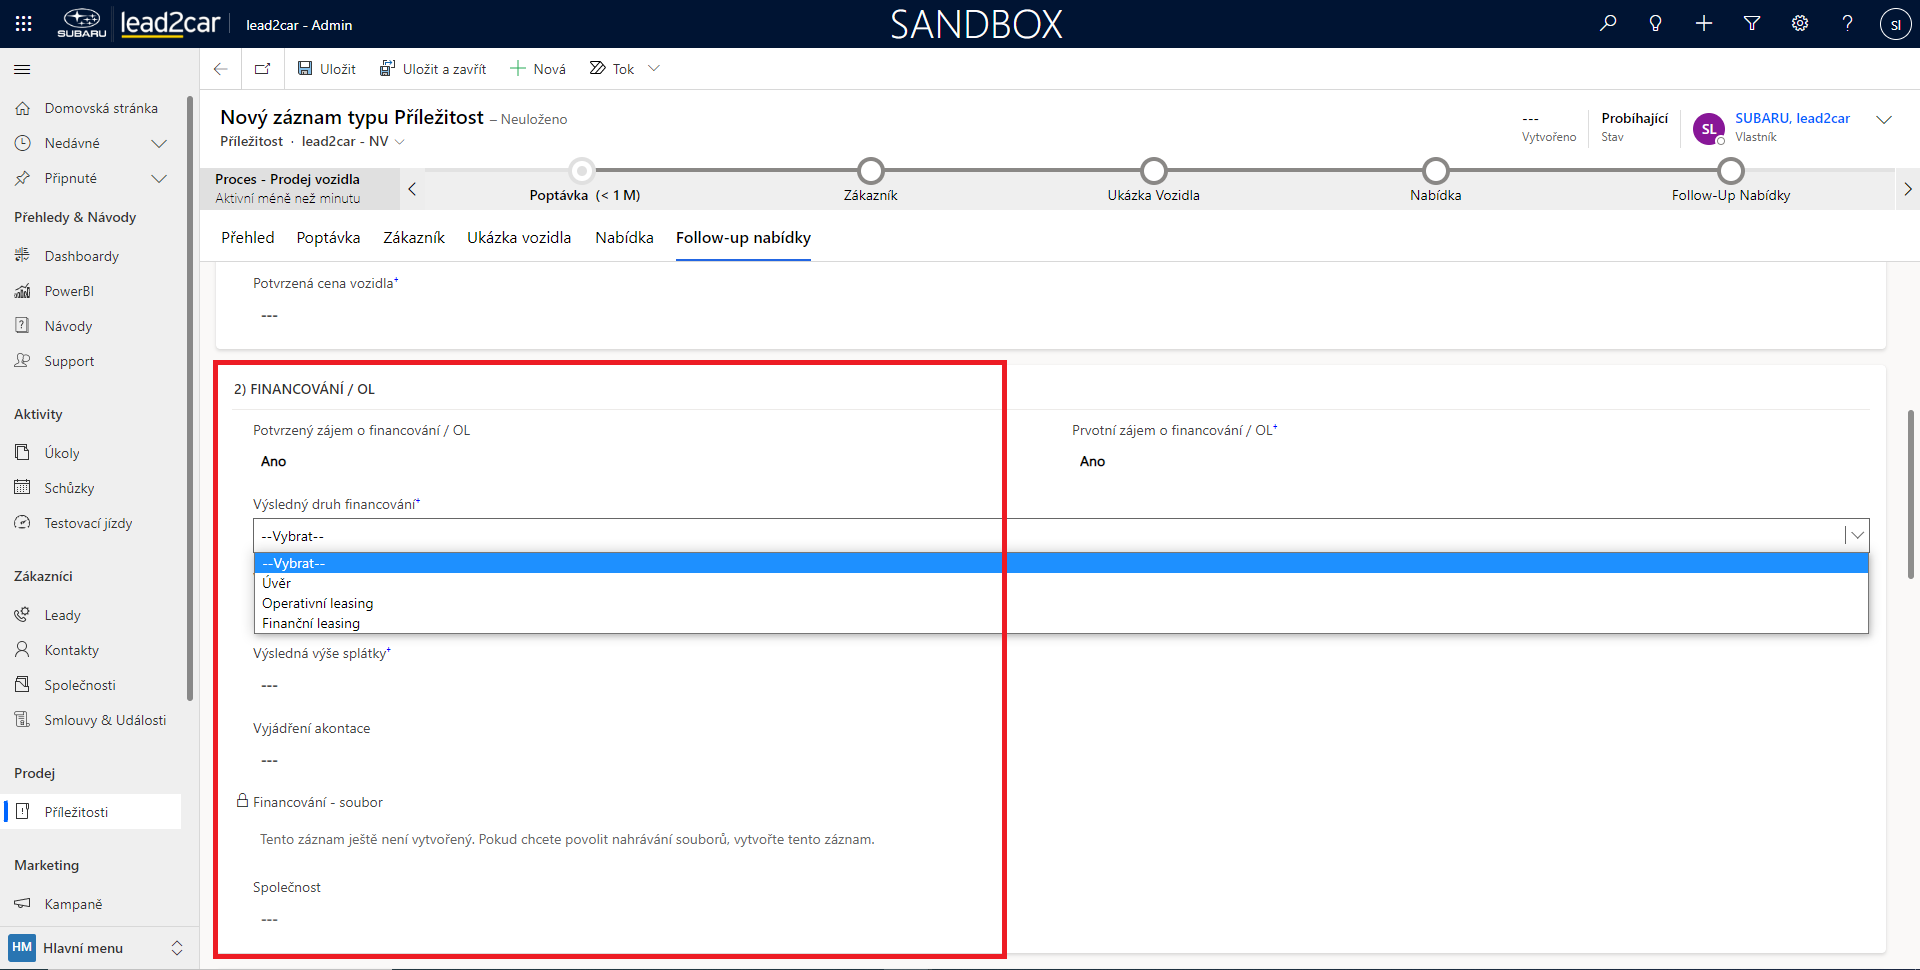Open the settings gear icon
The width and height of the screenshot is (1920, 970).
[1800, 24]
